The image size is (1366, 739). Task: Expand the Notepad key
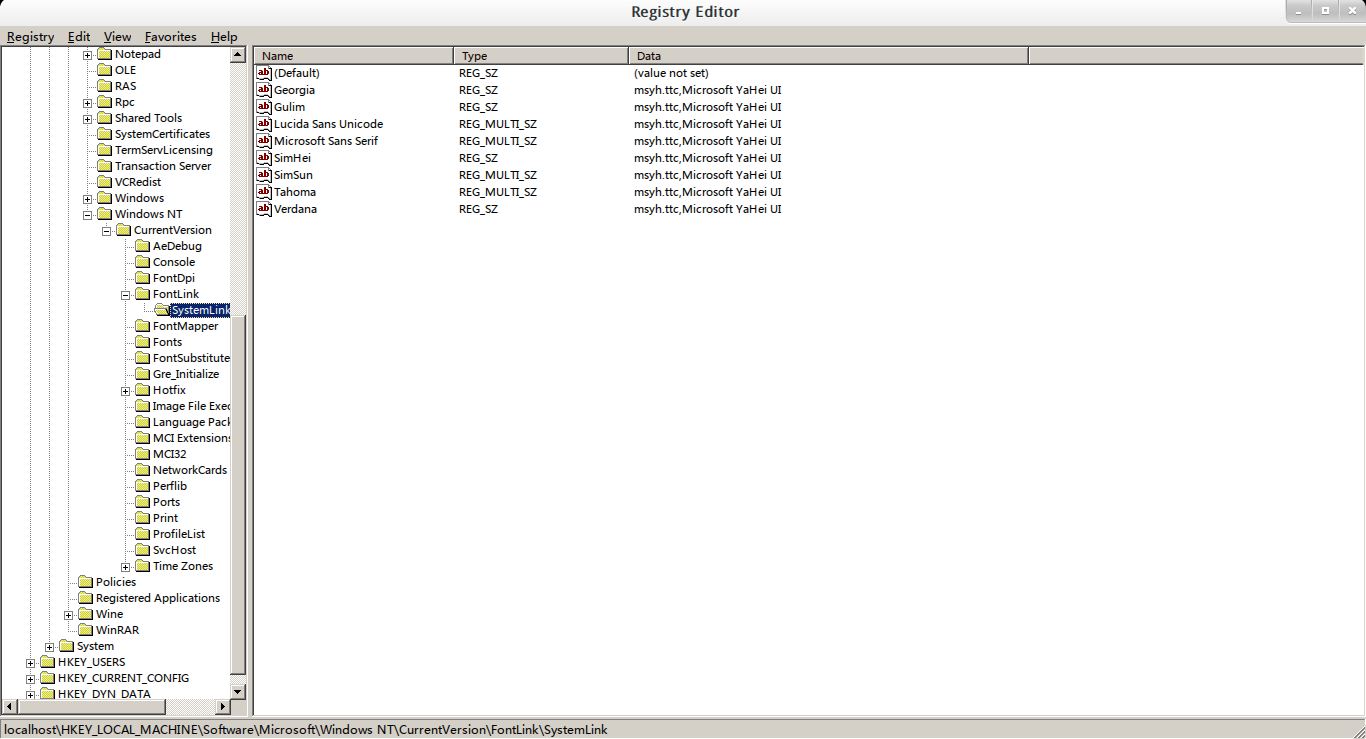(87, 55)
